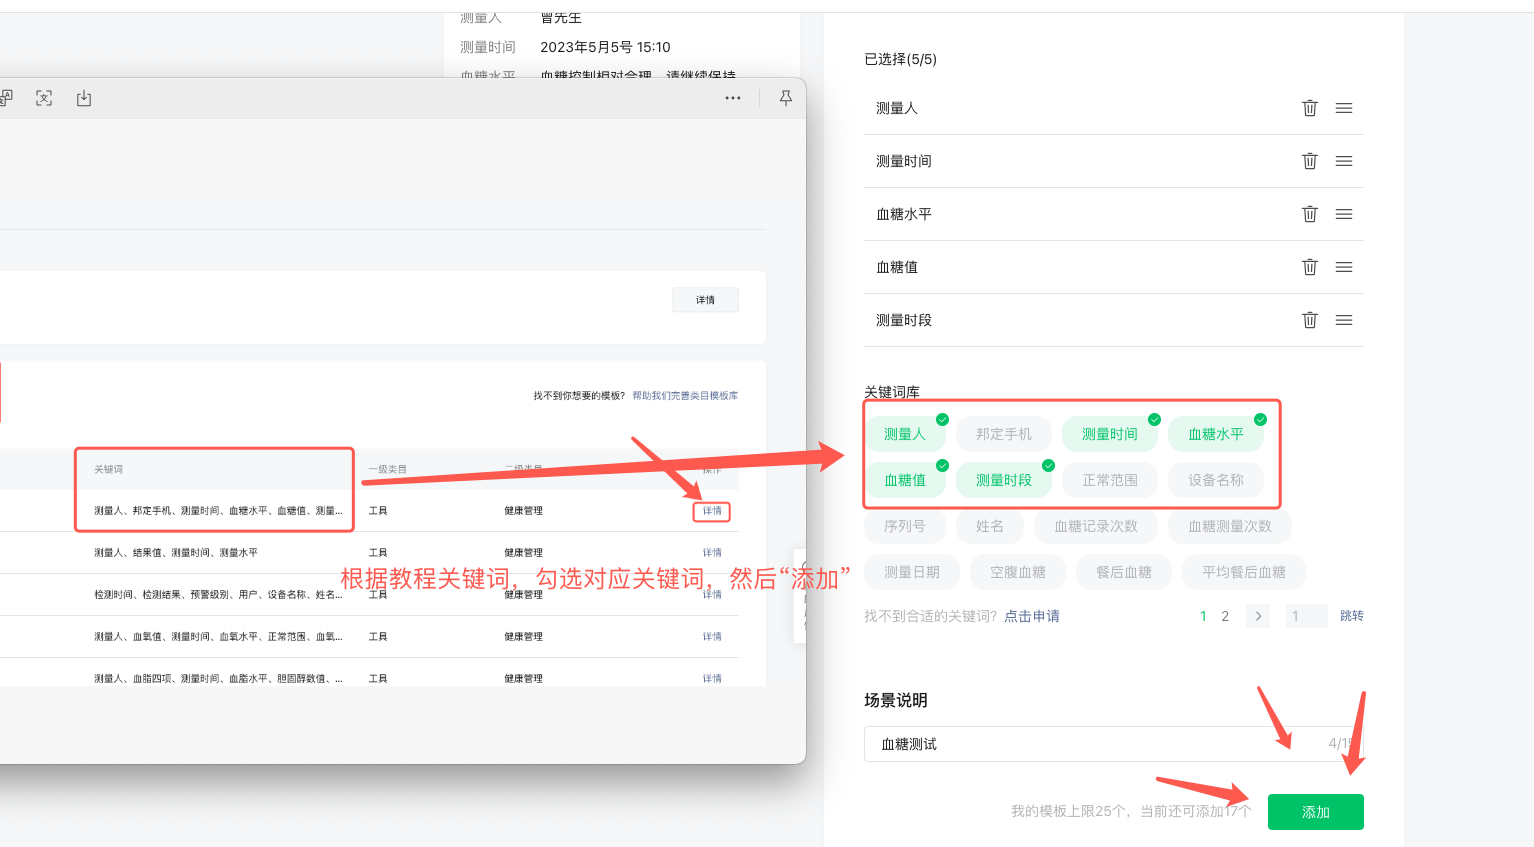Click the 场景说明 text input field
1534x847 pixels.
(x=1090, y=744)
